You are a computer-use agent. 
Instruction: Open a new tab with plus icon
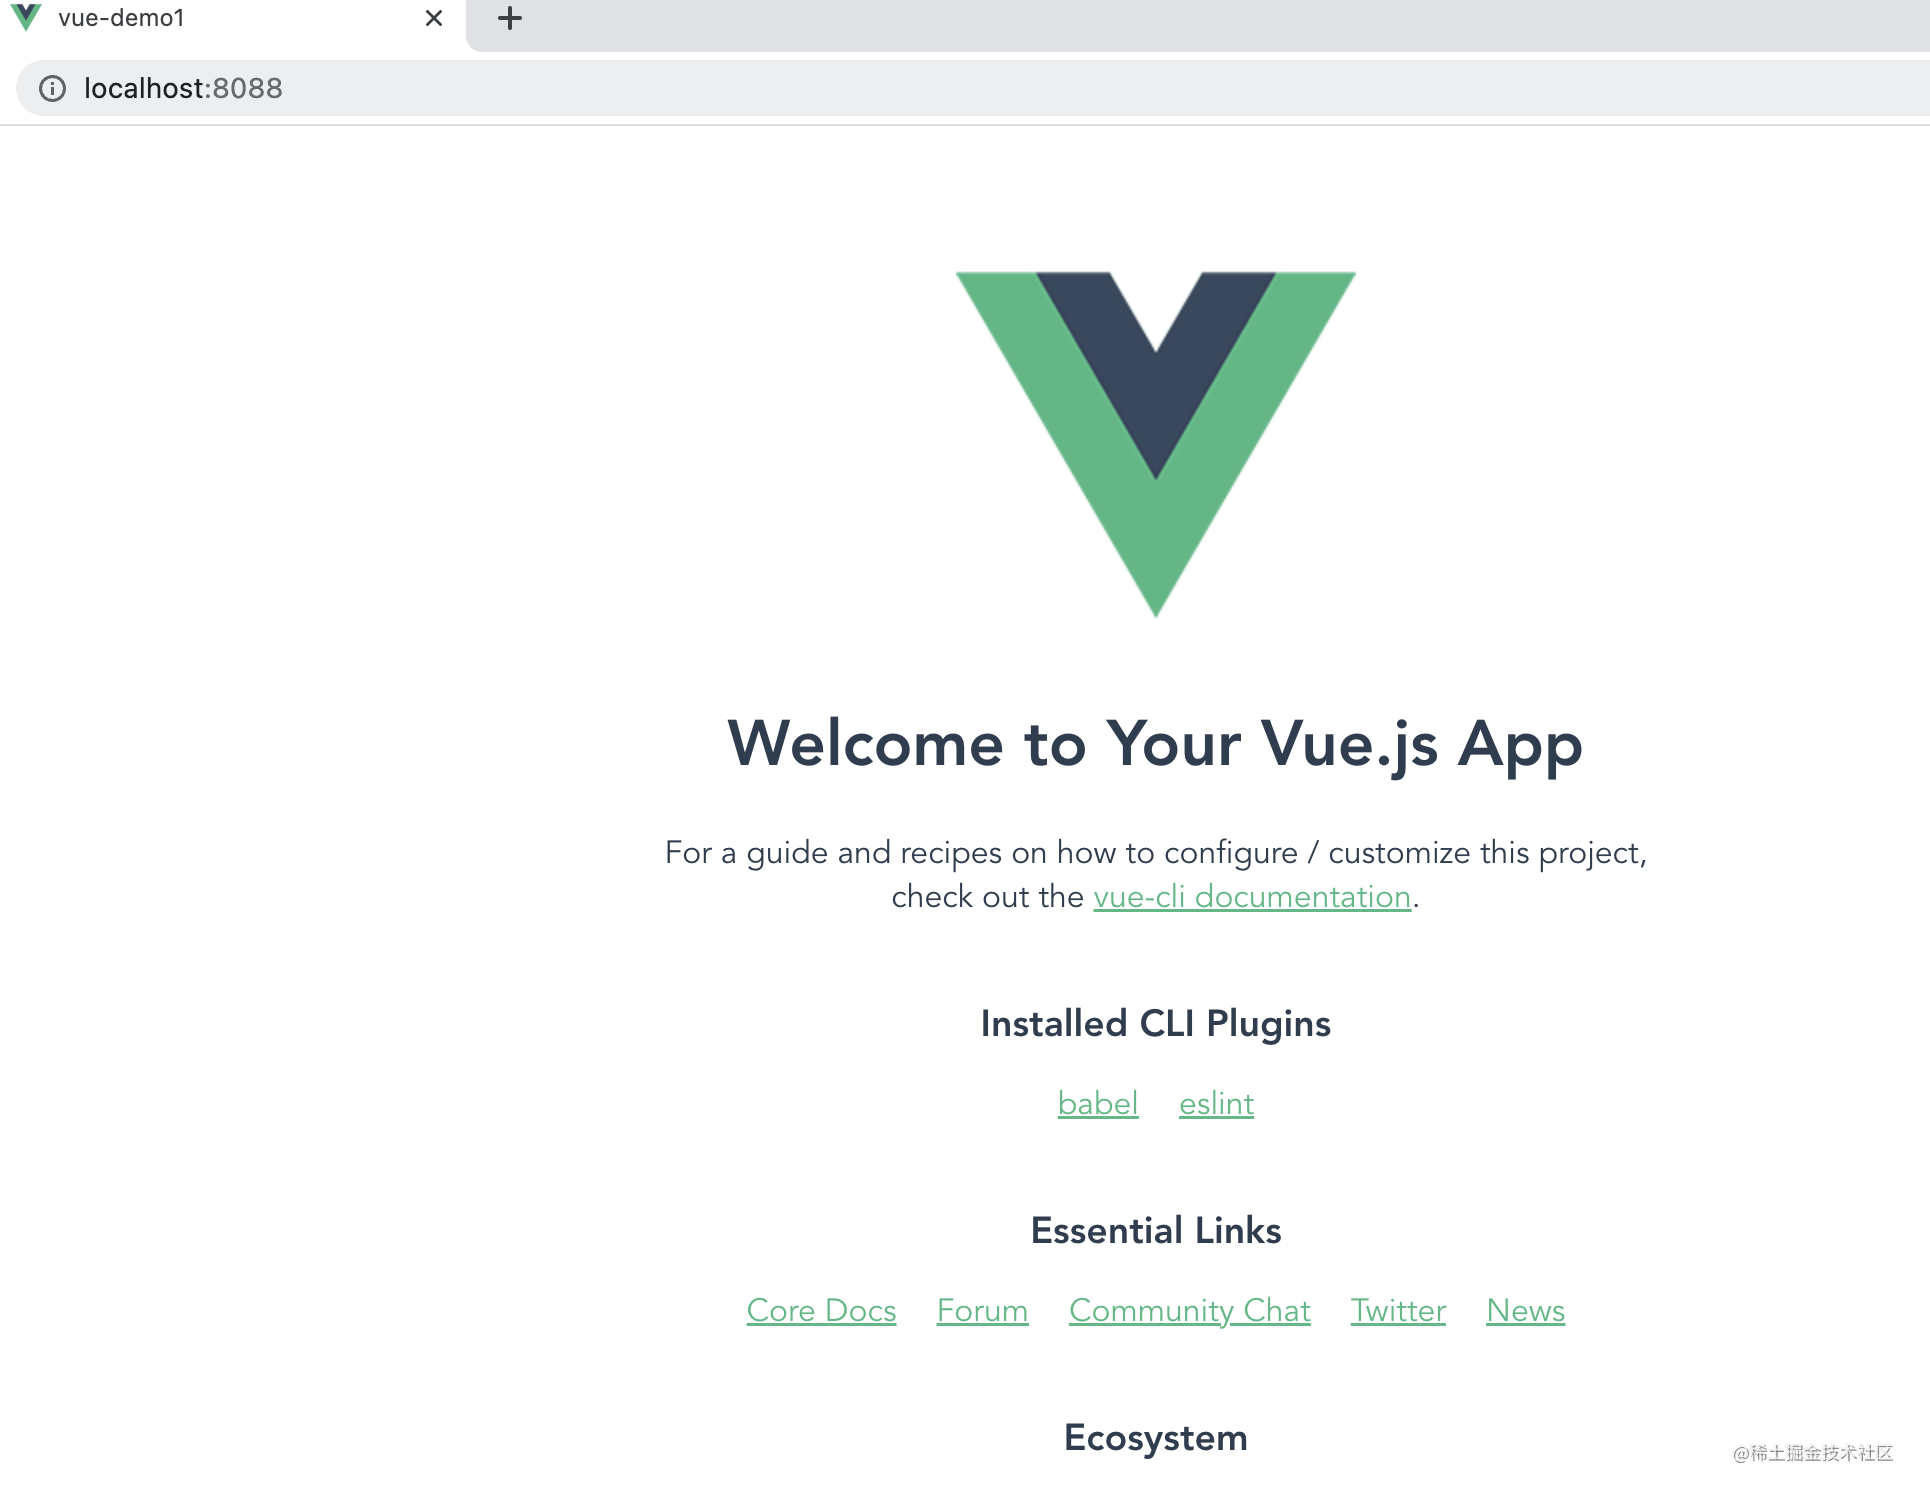[510, 18]
